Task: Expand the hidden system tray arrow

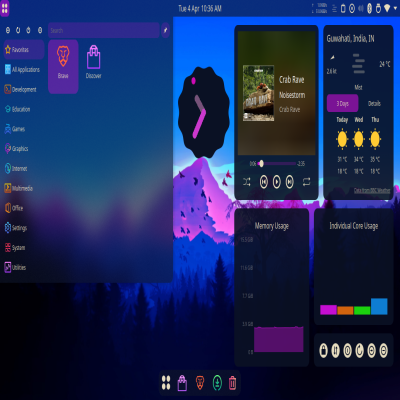Action: [x=396, y=9]
